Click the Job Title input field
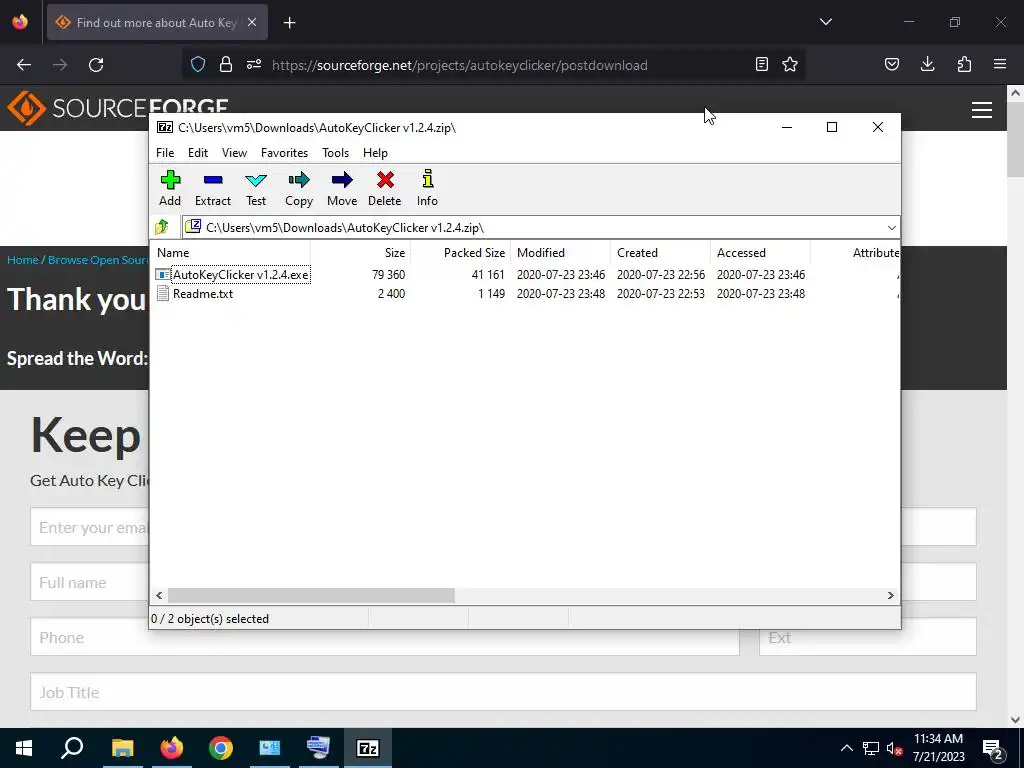The image size is (1024, 768). tap(504, 692)
